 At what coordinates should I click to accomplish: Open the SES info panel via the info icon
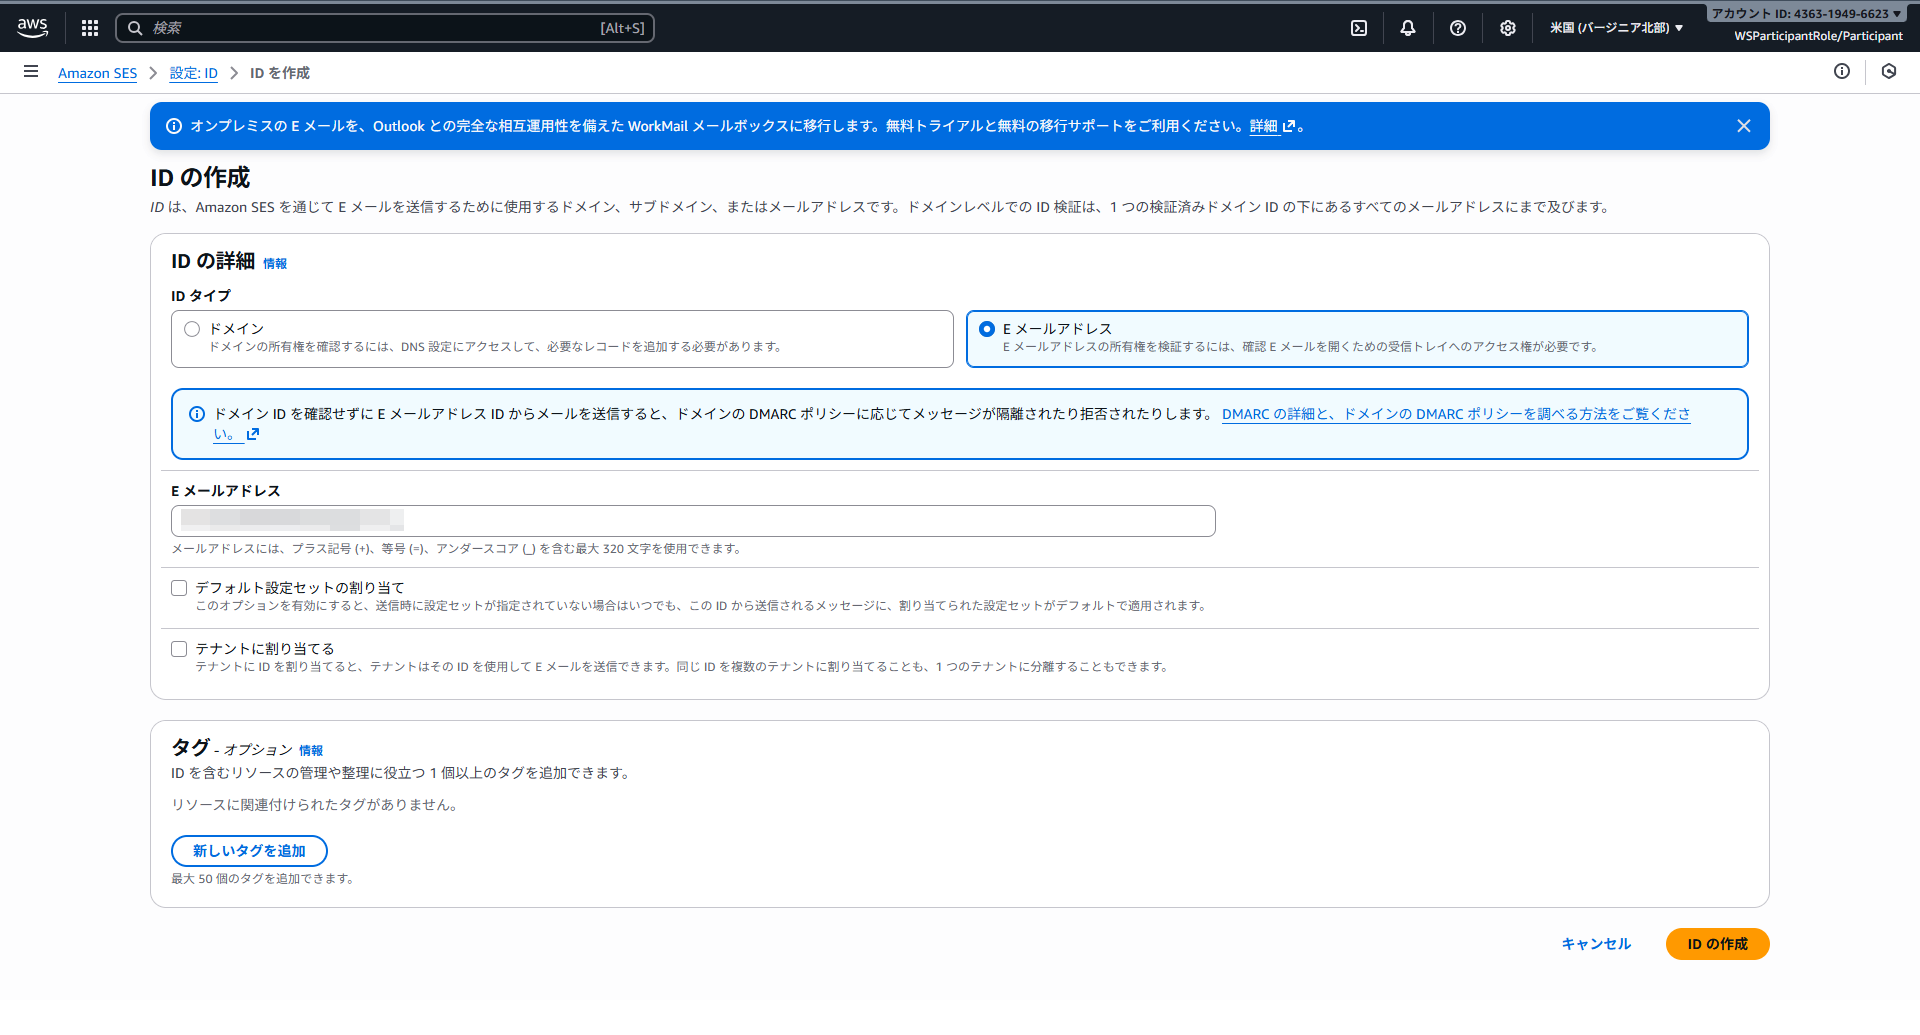(1843, 72)
